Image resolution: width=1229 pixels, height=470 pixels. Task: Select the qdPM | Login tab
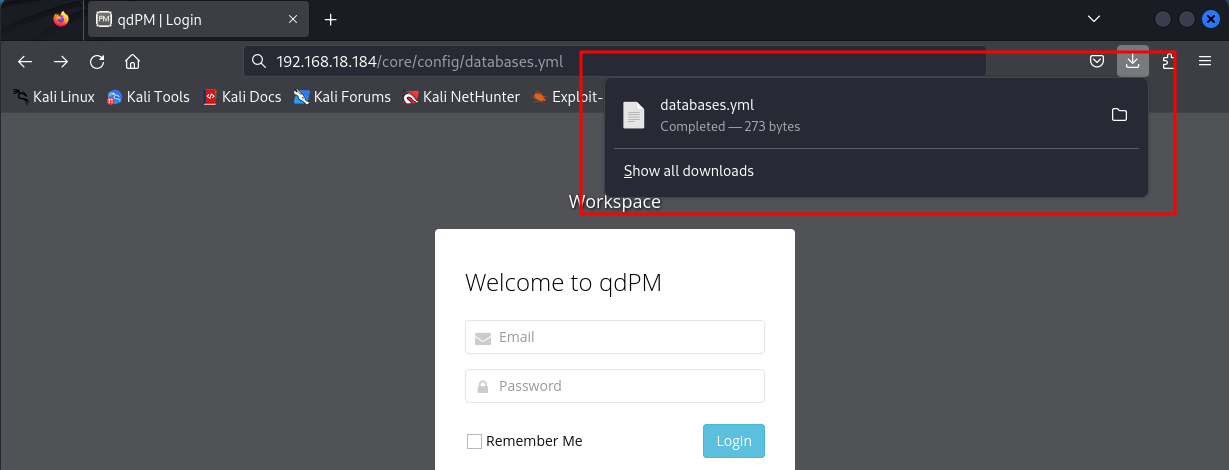pyautogui.click(x=190, y=20)
